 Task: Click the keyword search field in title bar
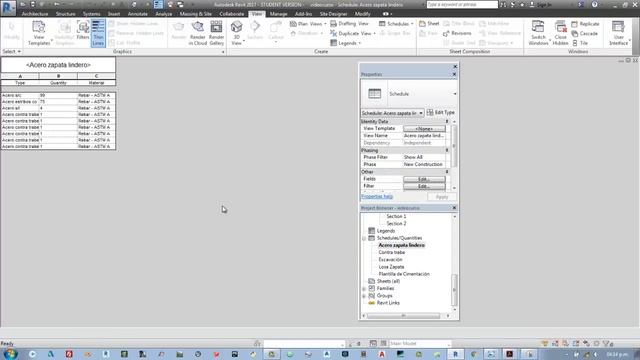[462, 4]
